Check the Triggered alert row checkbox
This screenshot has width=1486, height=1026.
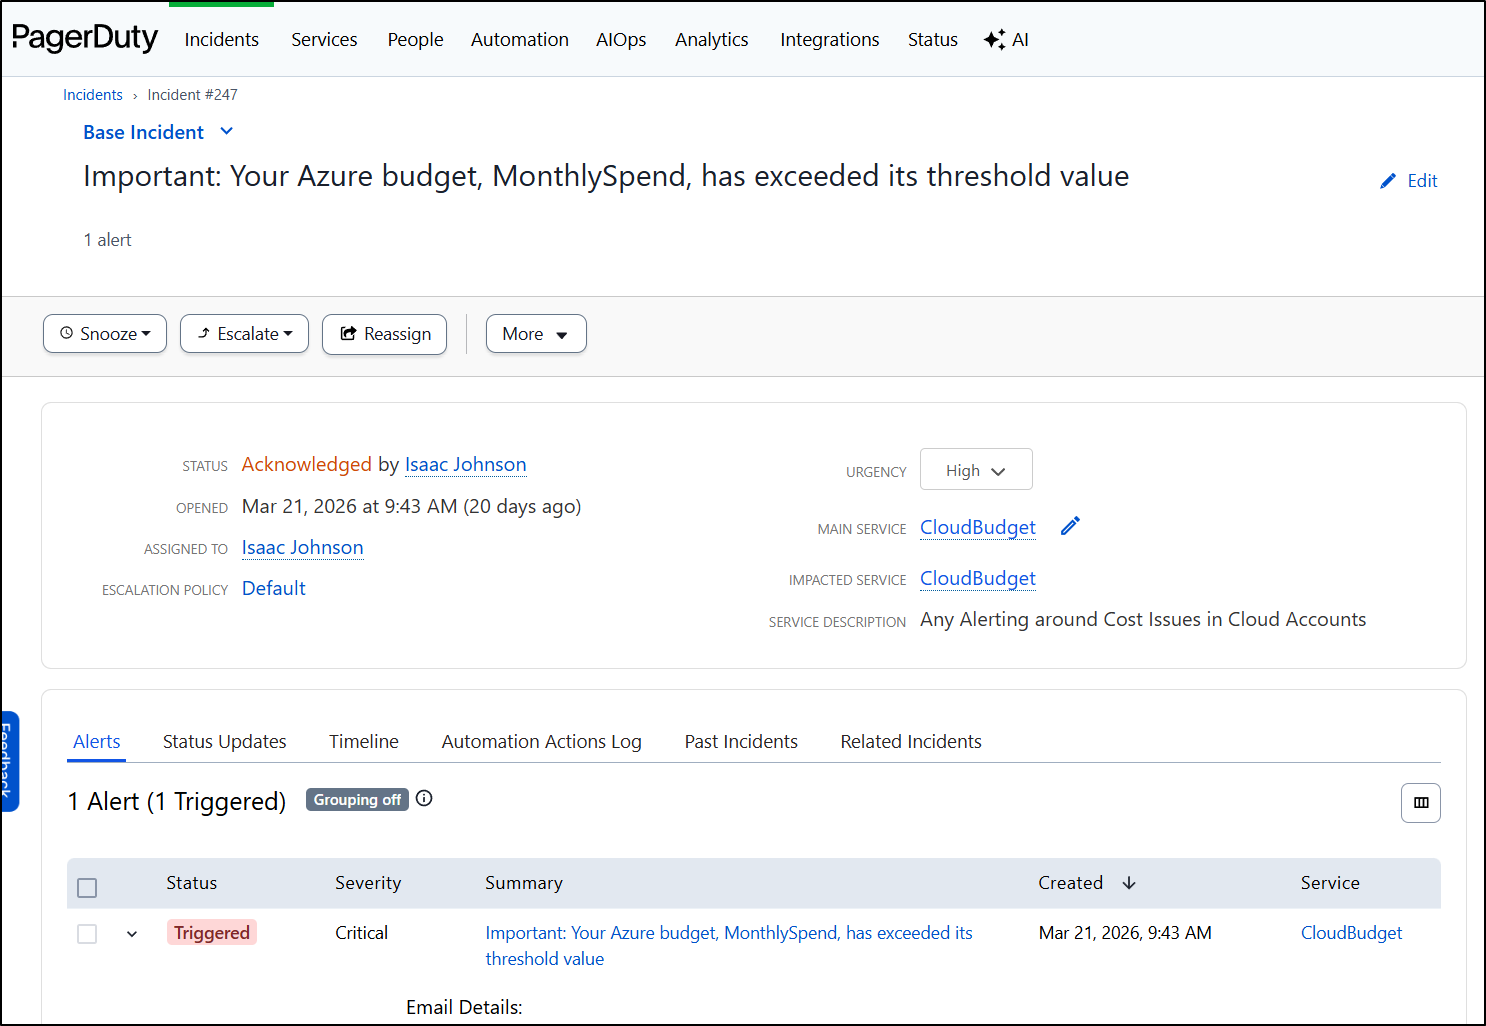(87, 934)
